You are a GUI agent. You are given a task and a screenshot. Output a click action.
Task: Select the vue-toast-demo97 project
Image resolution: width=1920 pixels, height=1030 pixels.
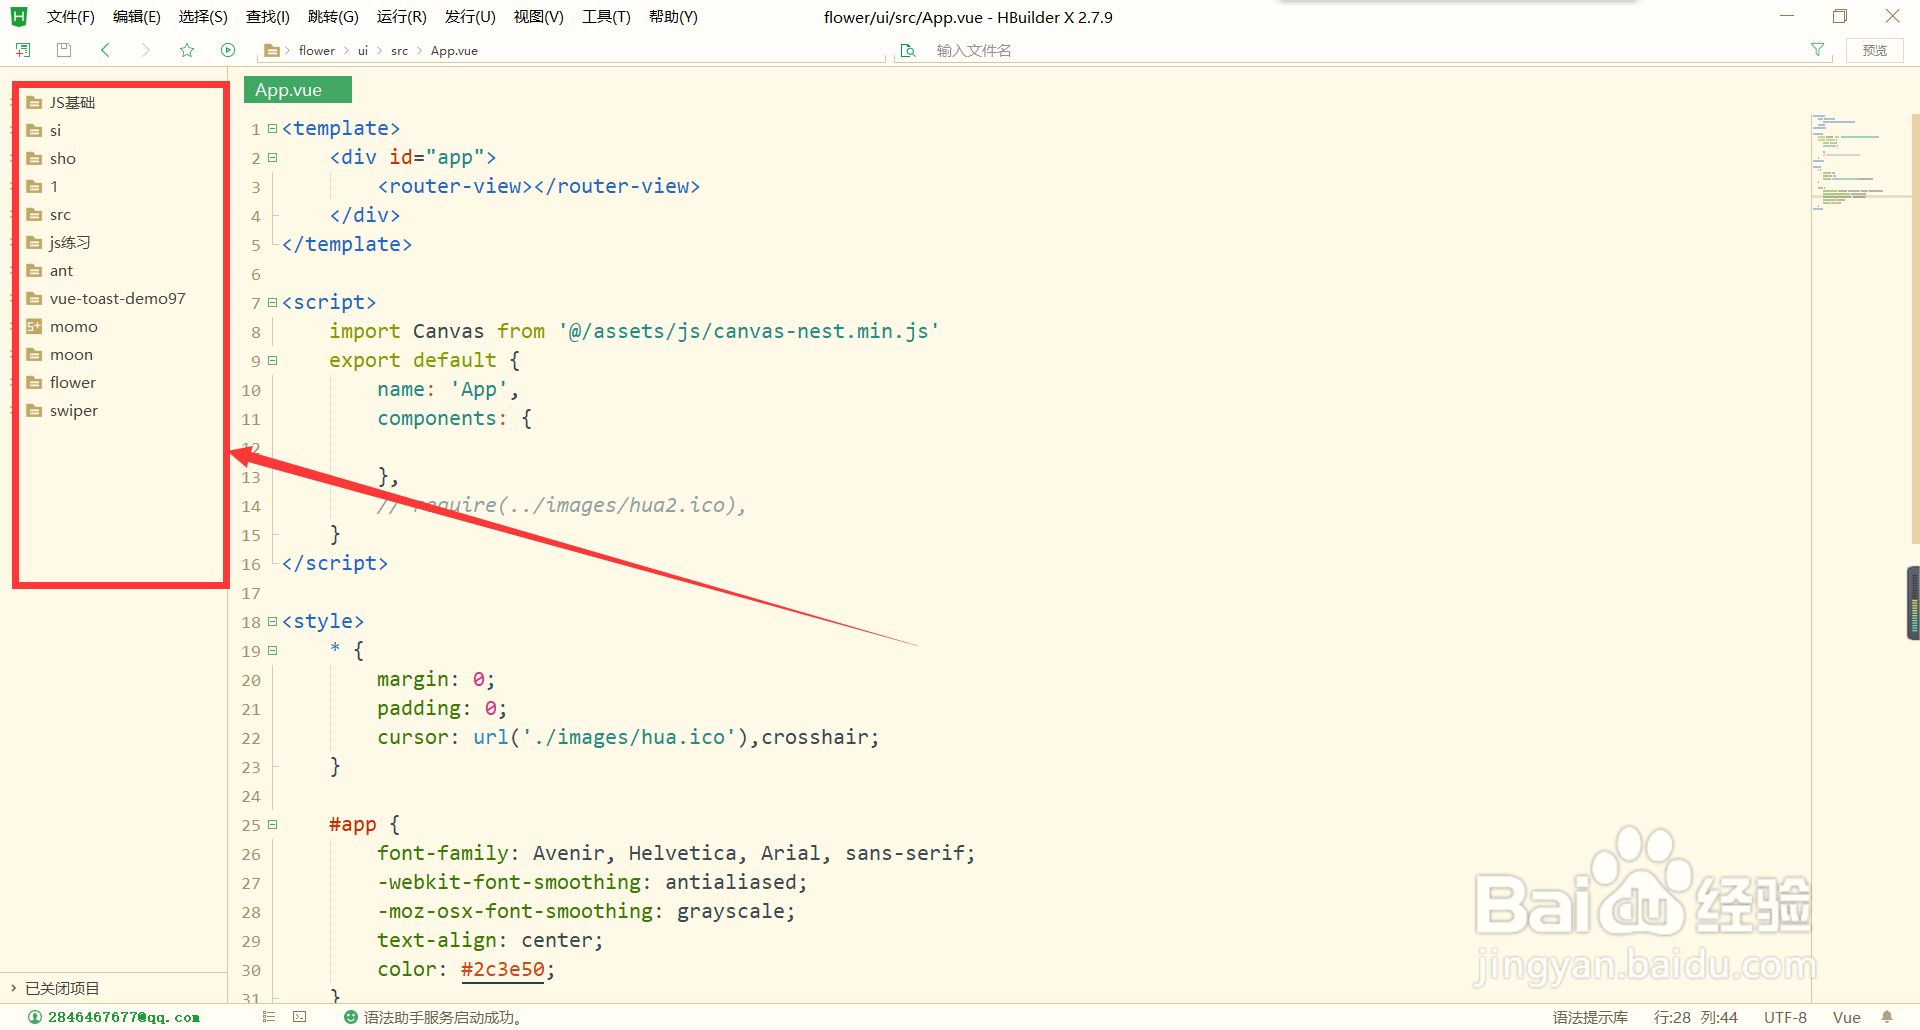pyautogui.click(x=118, y=299)
